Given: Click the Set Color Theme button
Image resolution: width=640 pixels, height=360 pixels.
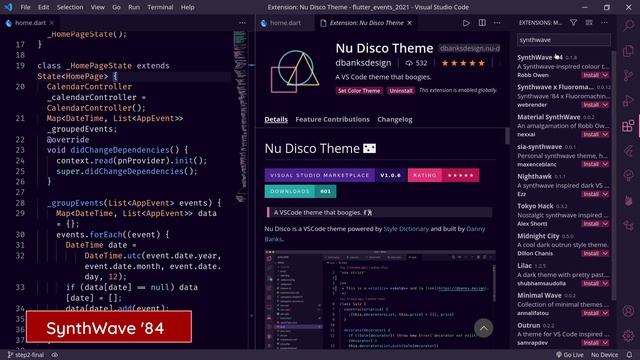Looking at the screenshot, I should click(x=359, y=91).
